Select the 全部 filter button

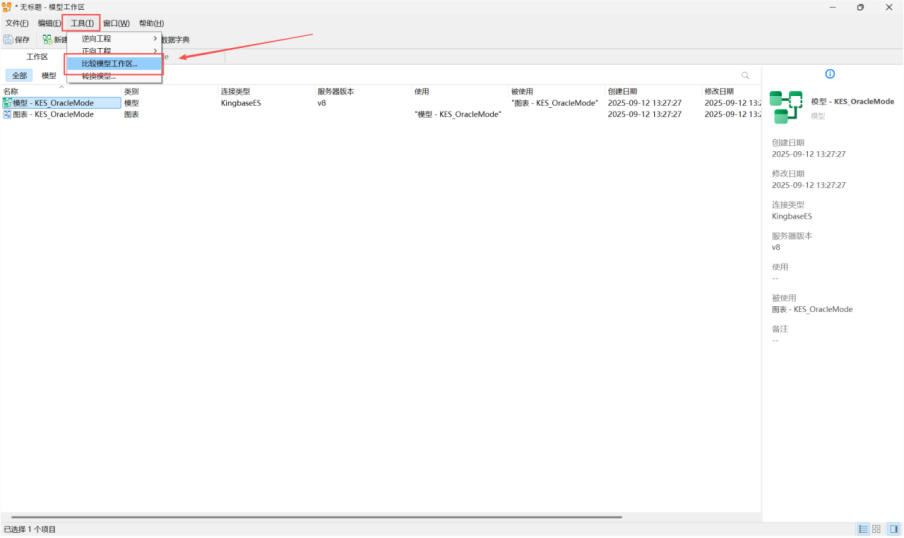[x=20, y=76]
